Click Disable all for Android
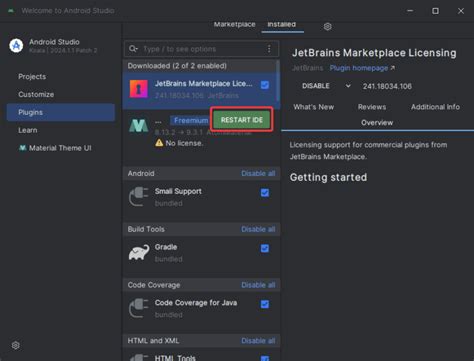Screen dimensions: 474x361 [258, 173]
